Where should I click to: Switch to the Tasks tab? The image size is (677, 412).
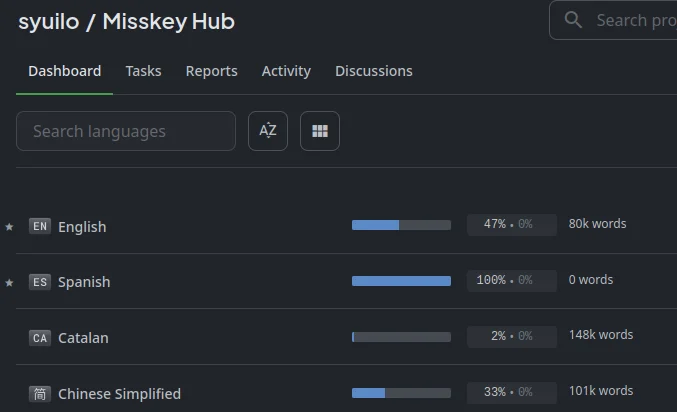tap(143, 71)
